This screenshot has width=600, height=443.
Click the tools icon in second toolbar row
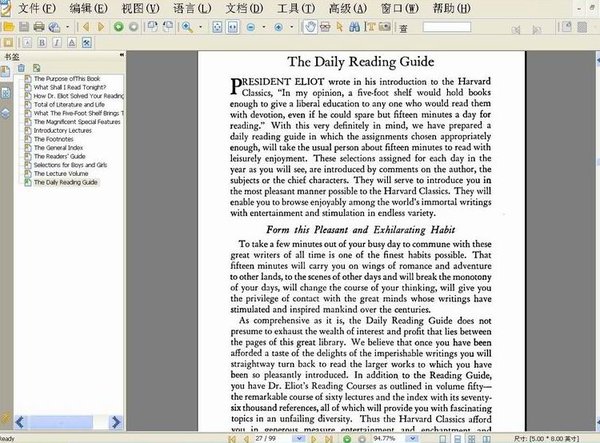point(86,43)
